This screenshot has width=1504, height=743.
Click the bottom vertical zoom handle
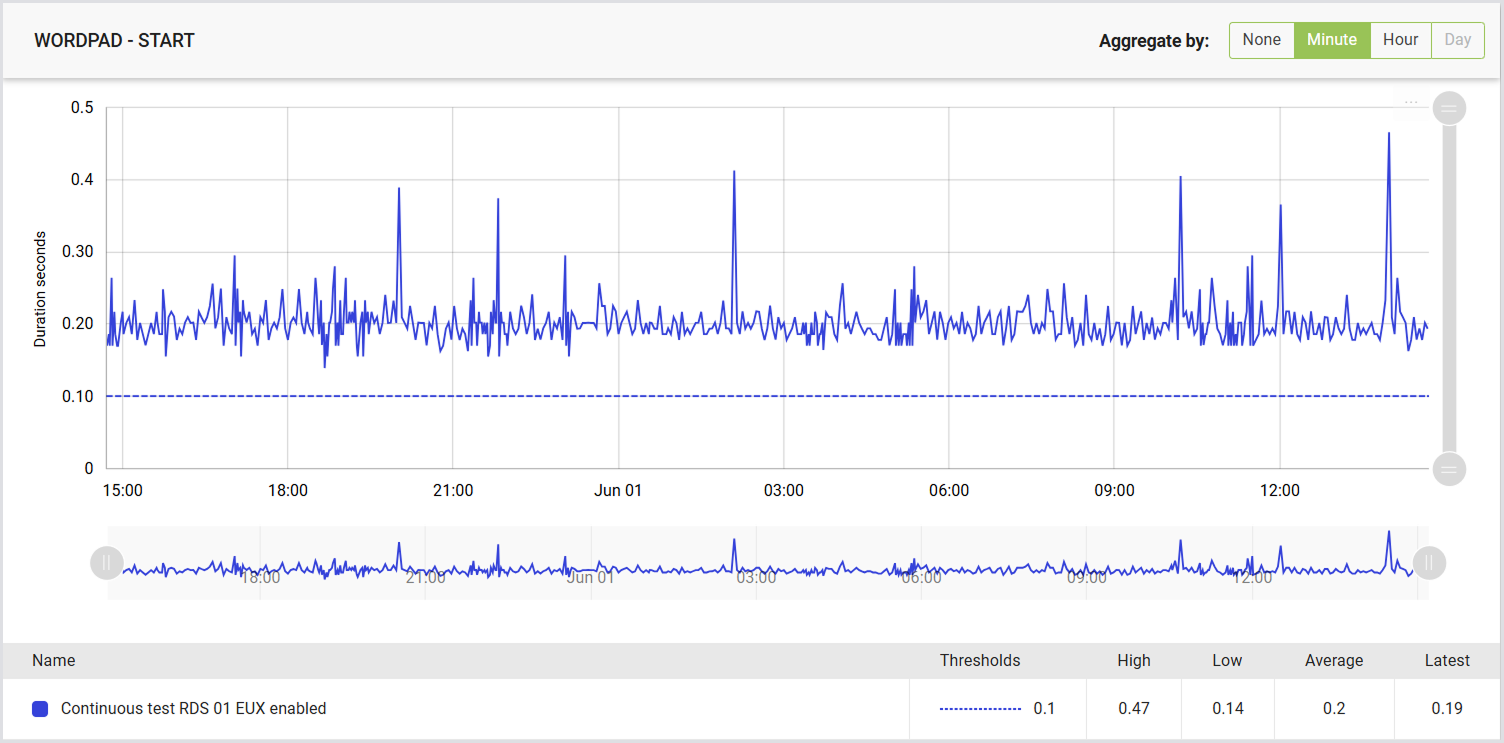click(1449, 468)
